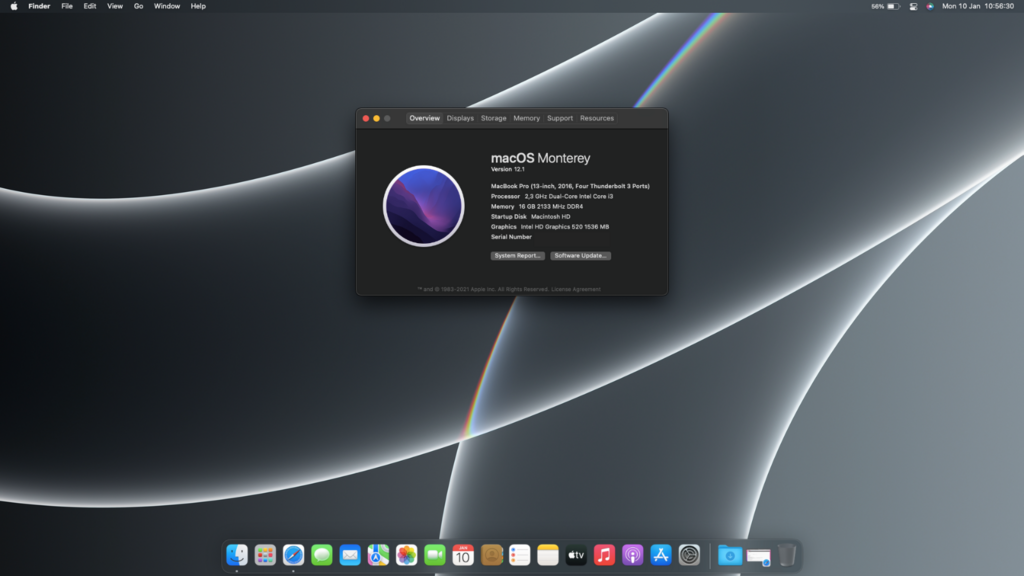1024x576 pixels.
Task: Click the battery status indicator
Action: point(893,6)
